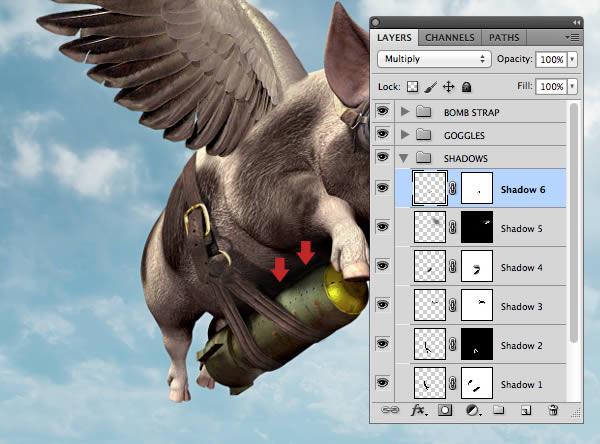Viewport: 600px width, 444px height.
Task: Click the Layers panel vertical scrollbar
Action: (x=574, y=222)
